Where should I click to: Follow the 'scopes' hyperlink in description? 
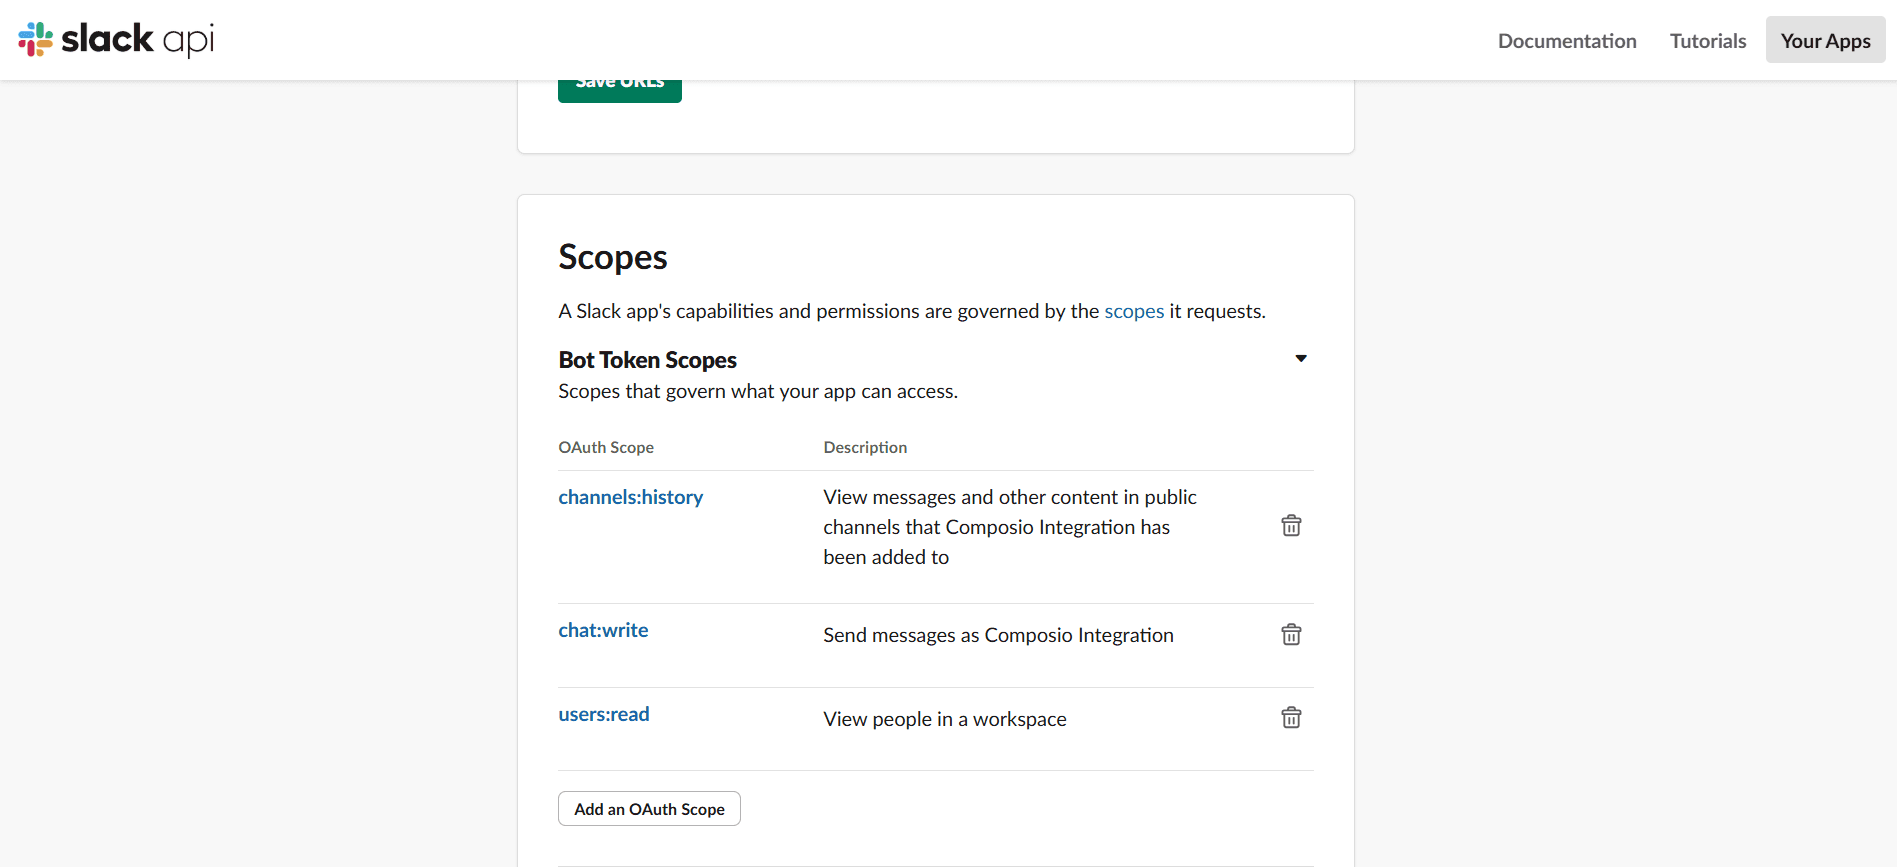[1134, 311]
